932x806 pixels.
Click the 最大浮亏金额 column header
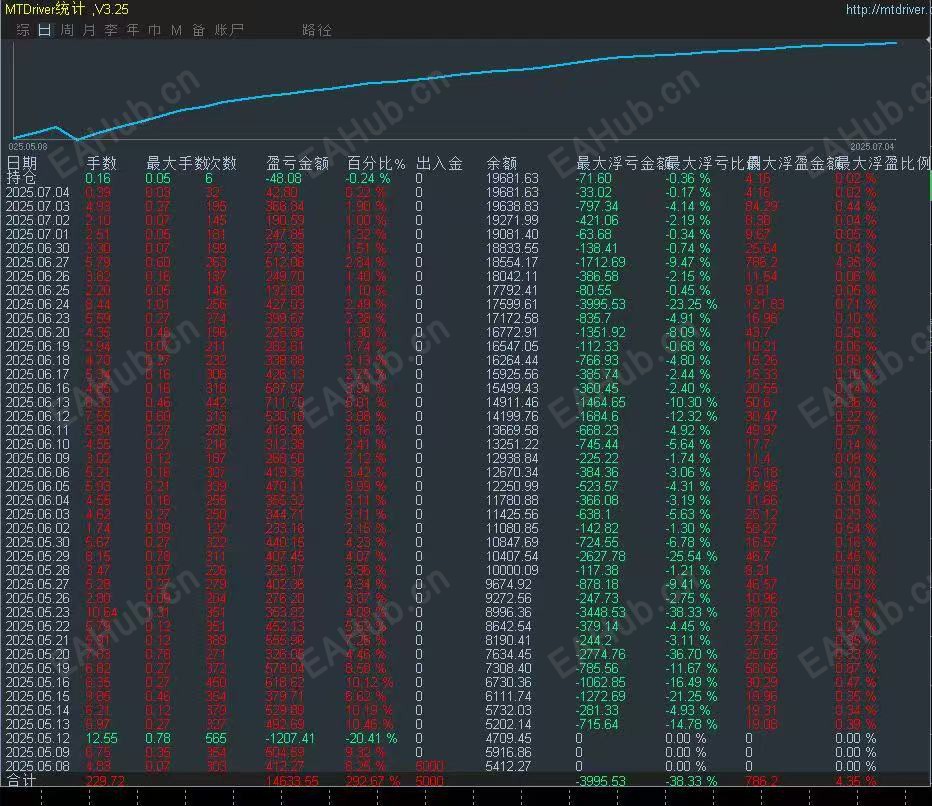pos(622,163)
